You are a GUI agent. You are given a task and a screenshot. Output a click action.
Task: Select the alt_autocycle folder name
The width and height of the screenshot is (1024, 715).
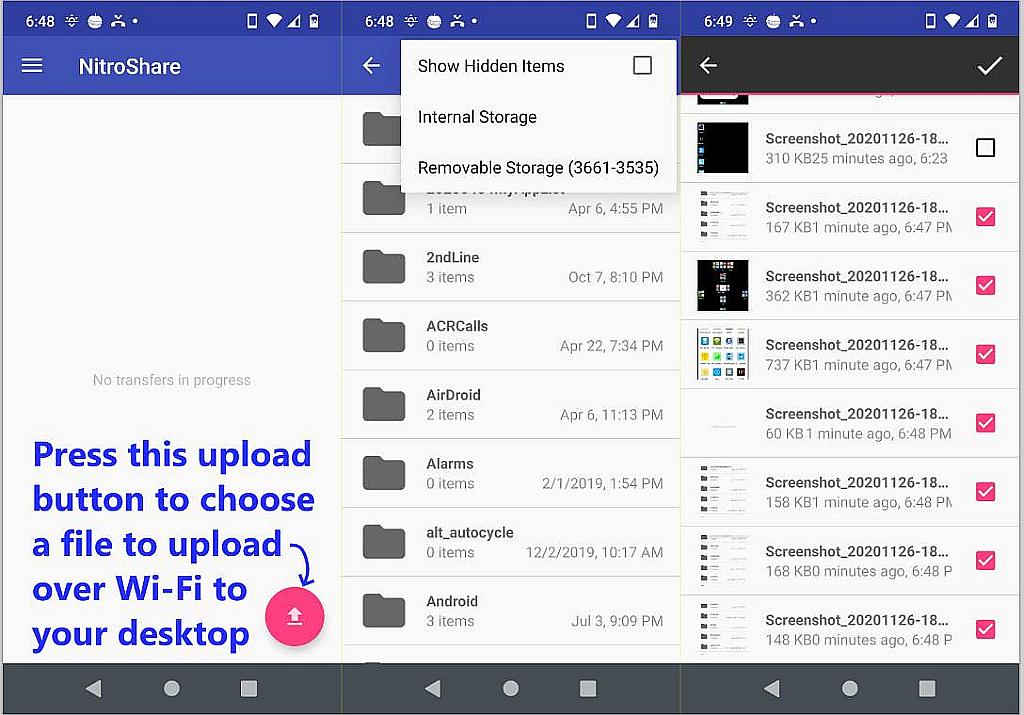point(470,533)
